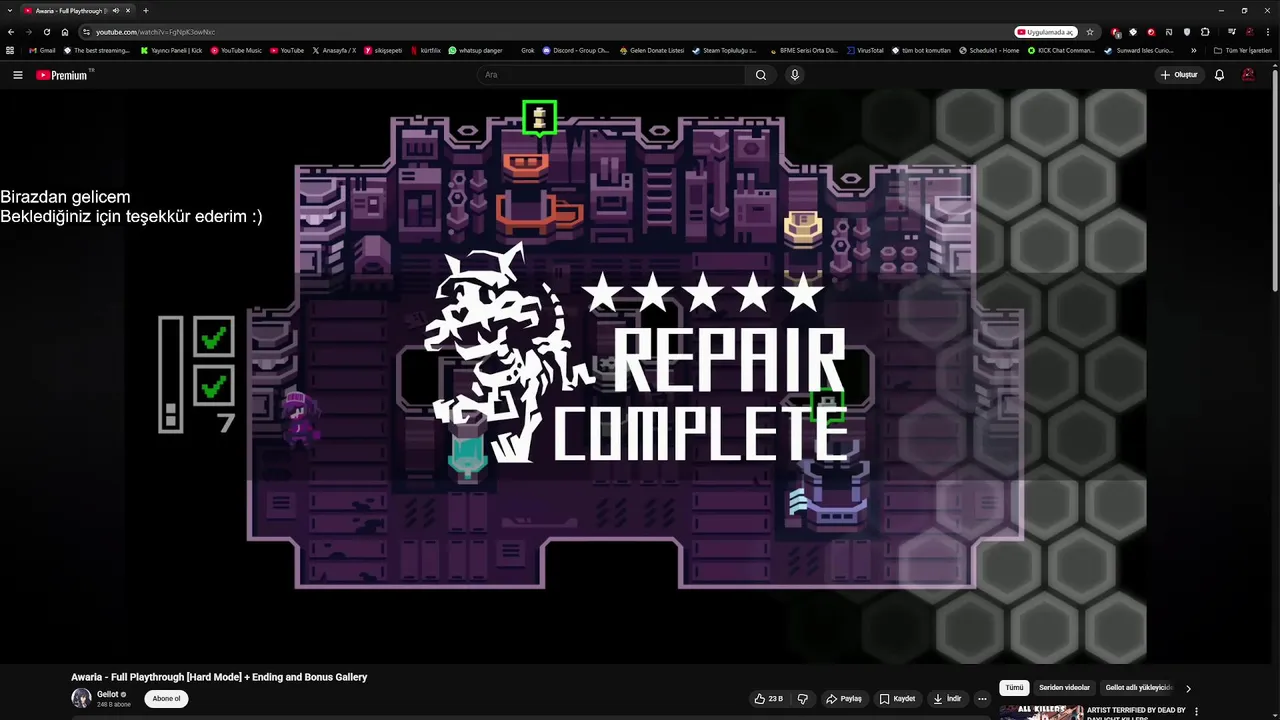Open the tab search dropdown arrow
1280x720 pixels.
pos(9,11)
